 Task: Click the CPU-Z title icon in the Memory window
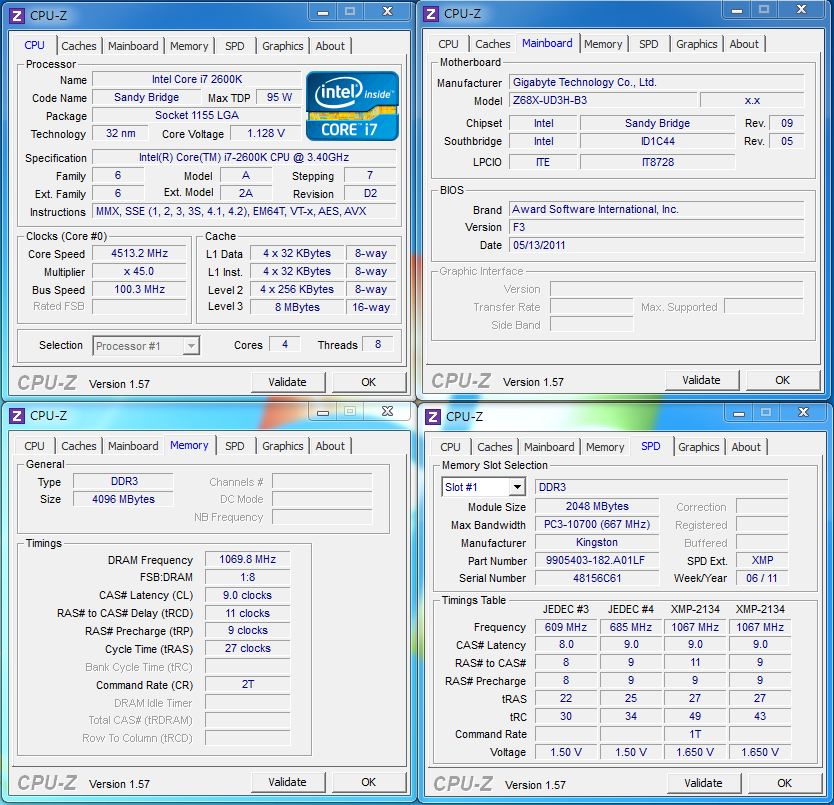click(x=17, y=415)
